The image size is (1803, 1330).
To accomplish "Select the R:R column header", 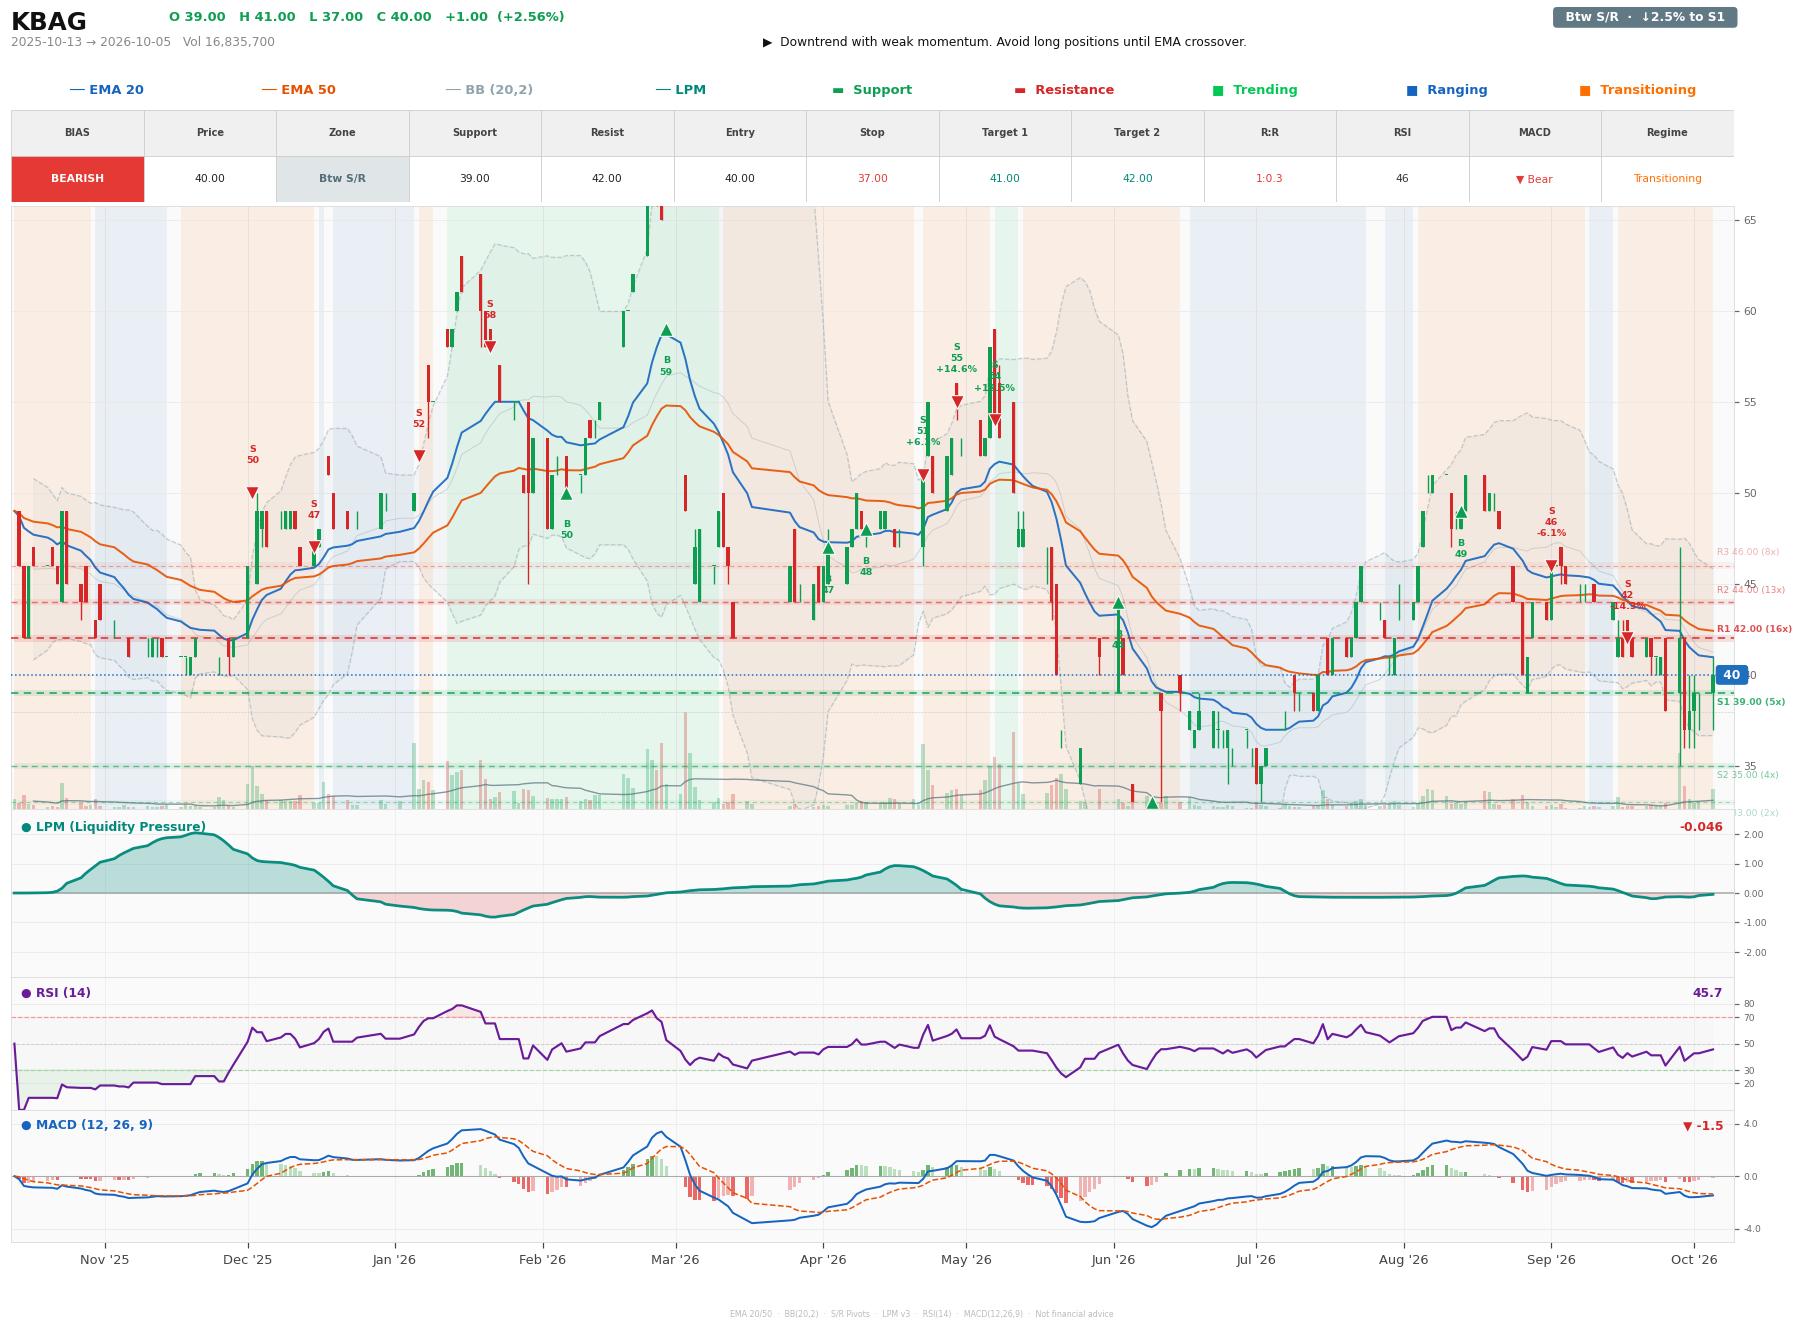I will (x=1270, y=133).
